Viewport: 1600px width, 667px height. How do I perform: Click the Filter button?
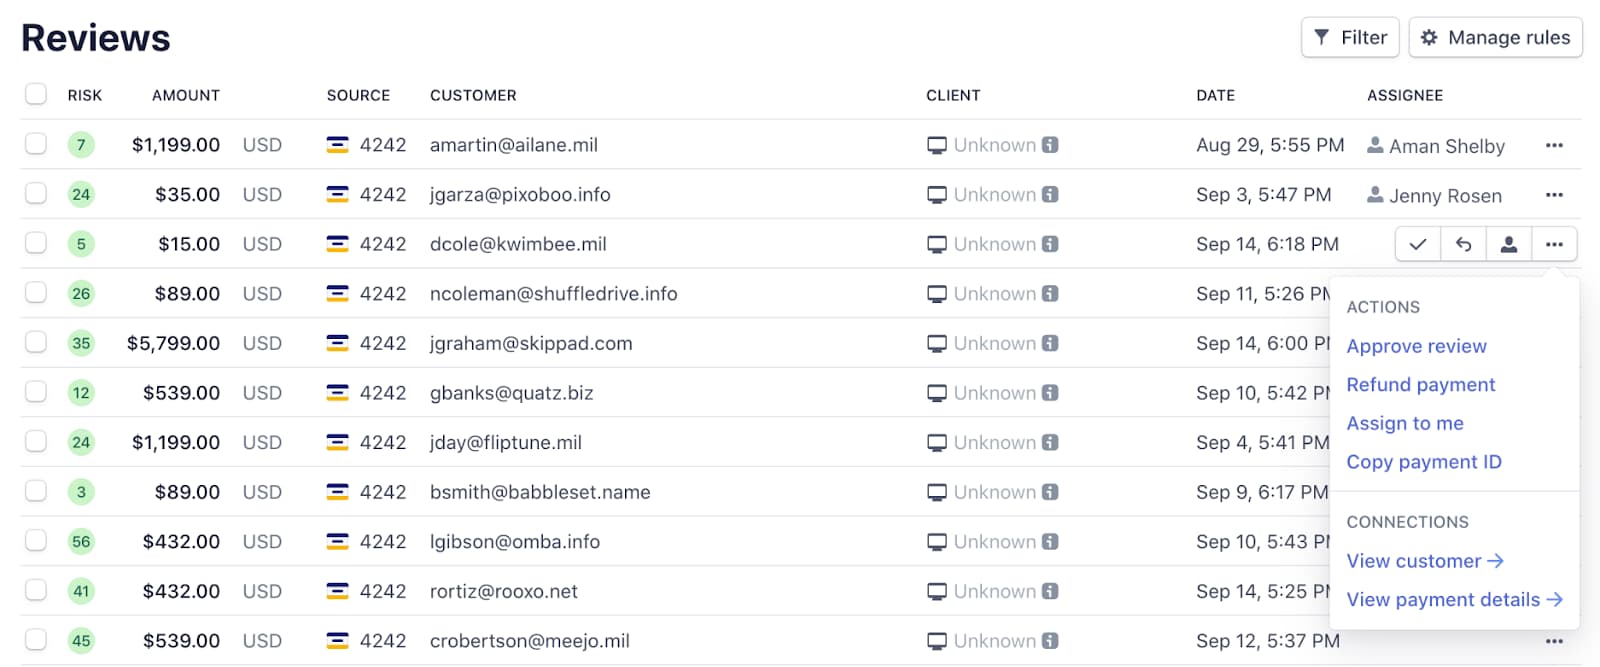pyautogui.click(x=1350, y=37)
